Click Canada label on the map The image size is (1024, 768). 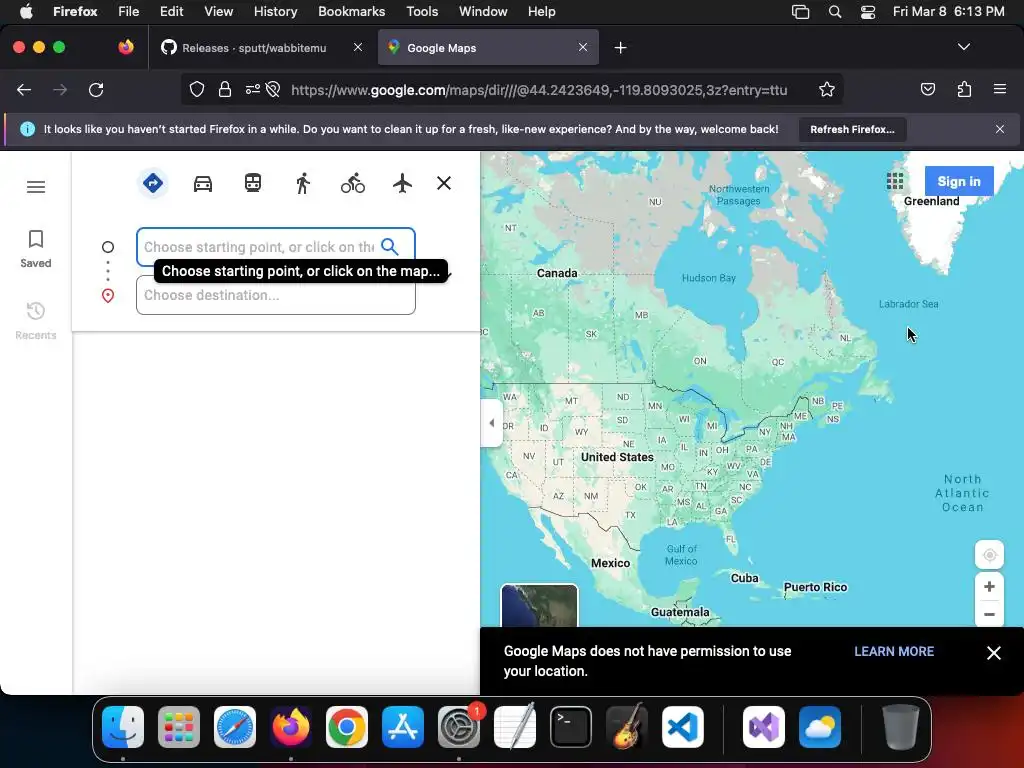point(557,273)
